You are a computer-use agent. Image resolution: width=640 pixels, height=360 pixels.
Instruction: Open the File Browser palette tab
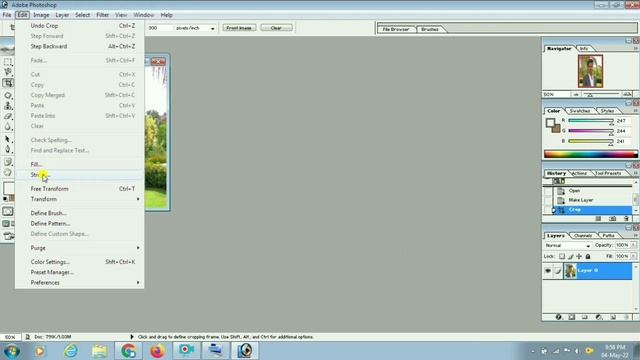coord(396,29)
